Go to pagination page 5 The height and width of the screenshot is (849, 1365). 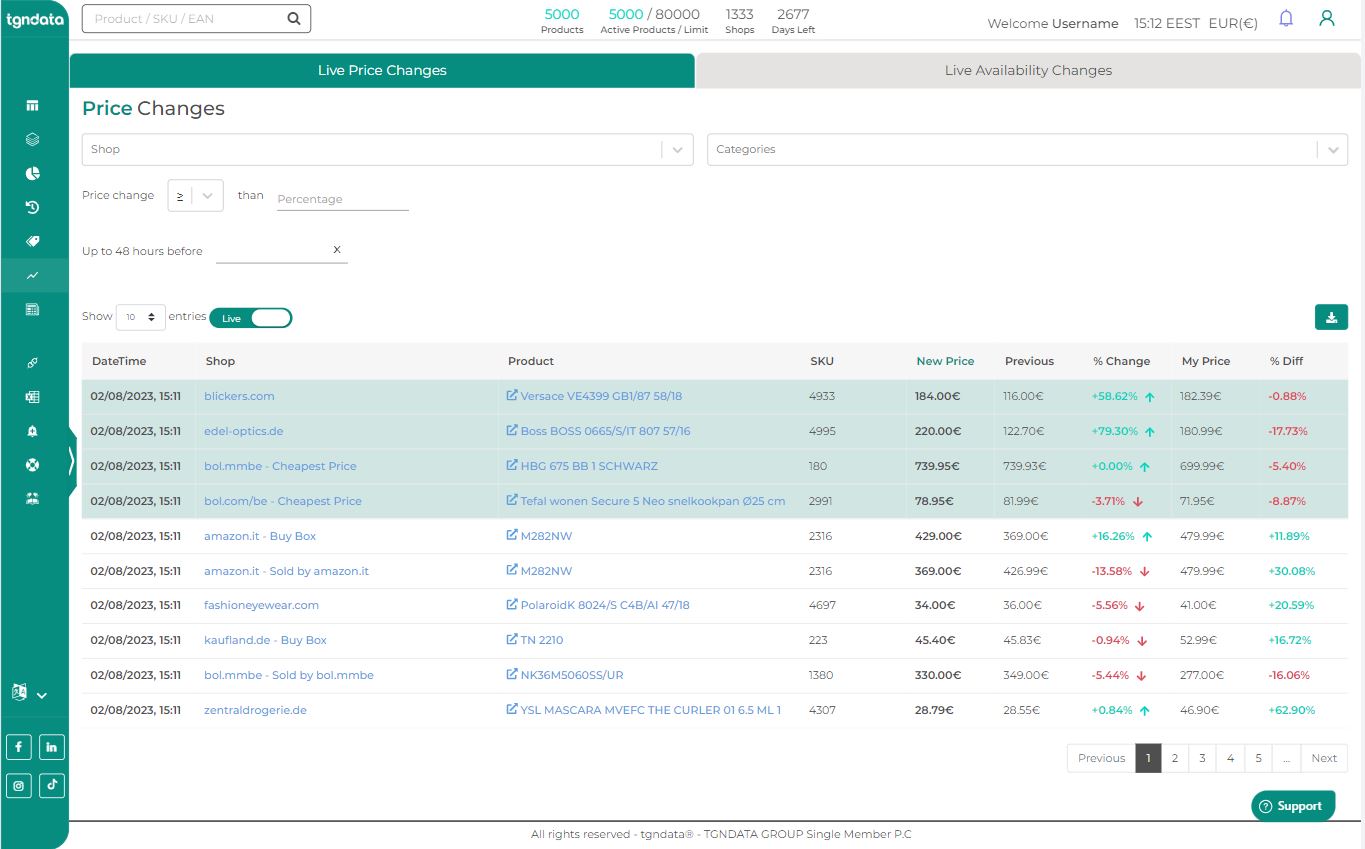(1258, 758)
